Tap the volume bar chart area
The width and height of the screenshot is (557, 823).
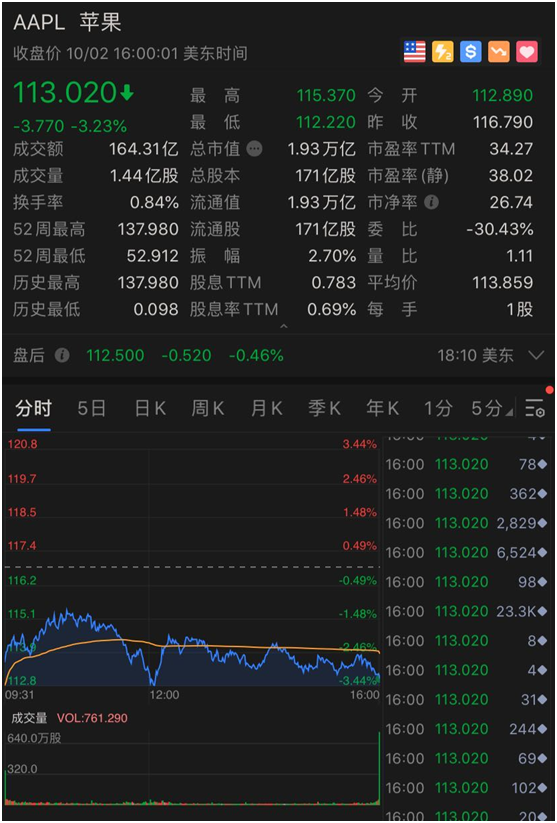192,766
